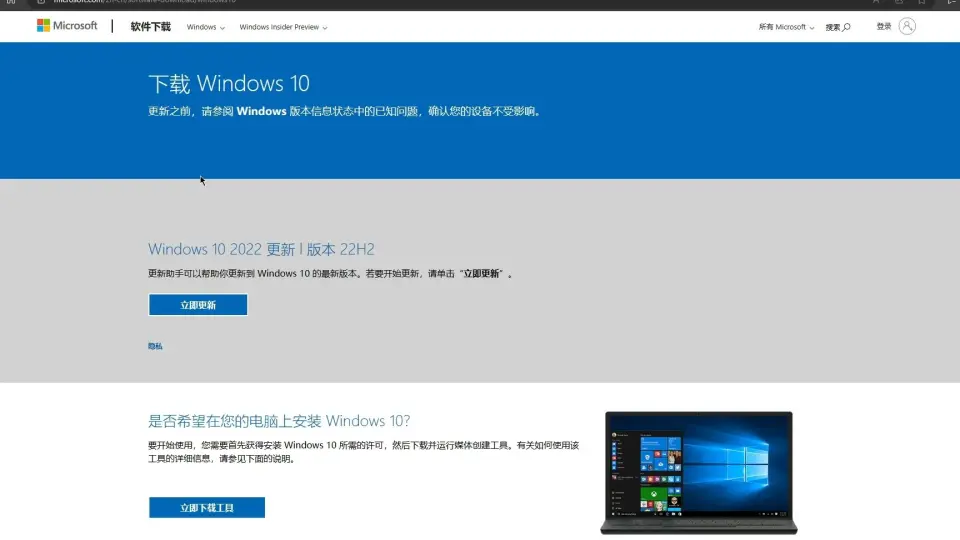The width and height of the screenshot is (960, 540).
Task: Click the 登录 account avatar icon
Action: [x=907, y=26]
